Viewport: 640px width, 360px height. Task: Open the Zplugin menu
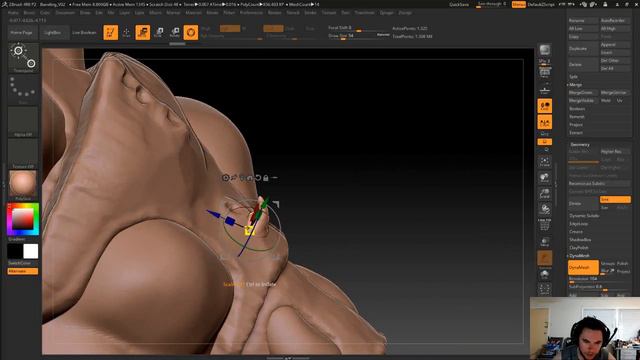click(x=386, y=13)
